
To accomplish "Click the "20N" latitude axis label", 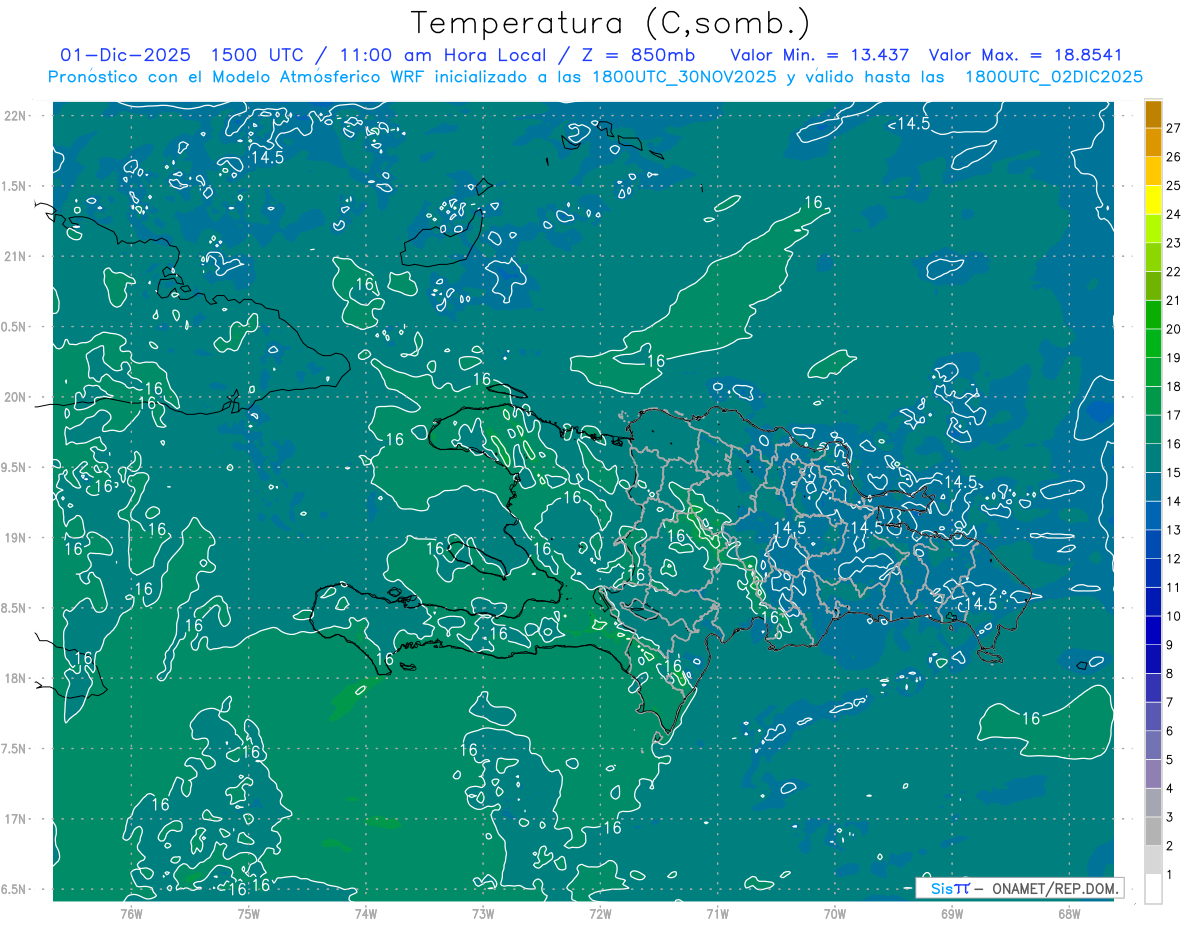I will [15, 397].
